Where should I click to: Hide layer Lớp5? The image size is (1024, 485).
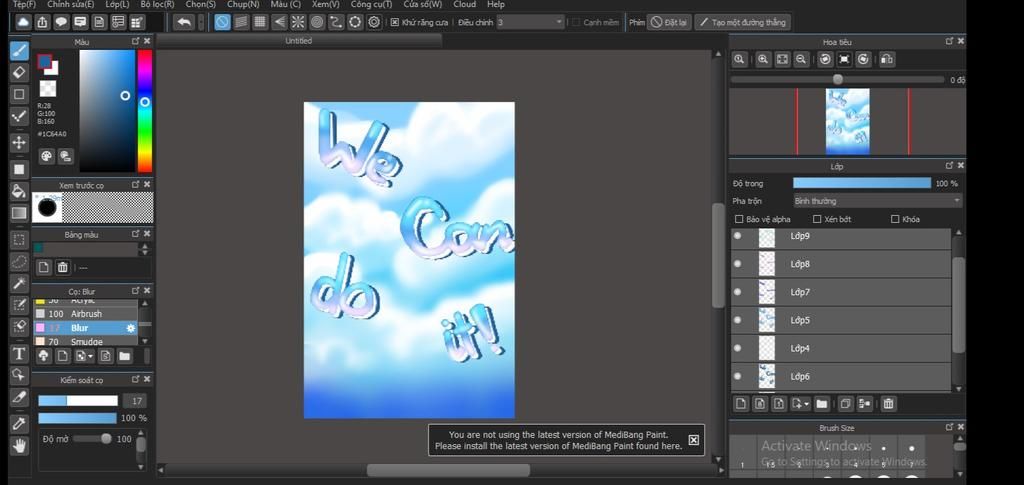pos(737,321)
